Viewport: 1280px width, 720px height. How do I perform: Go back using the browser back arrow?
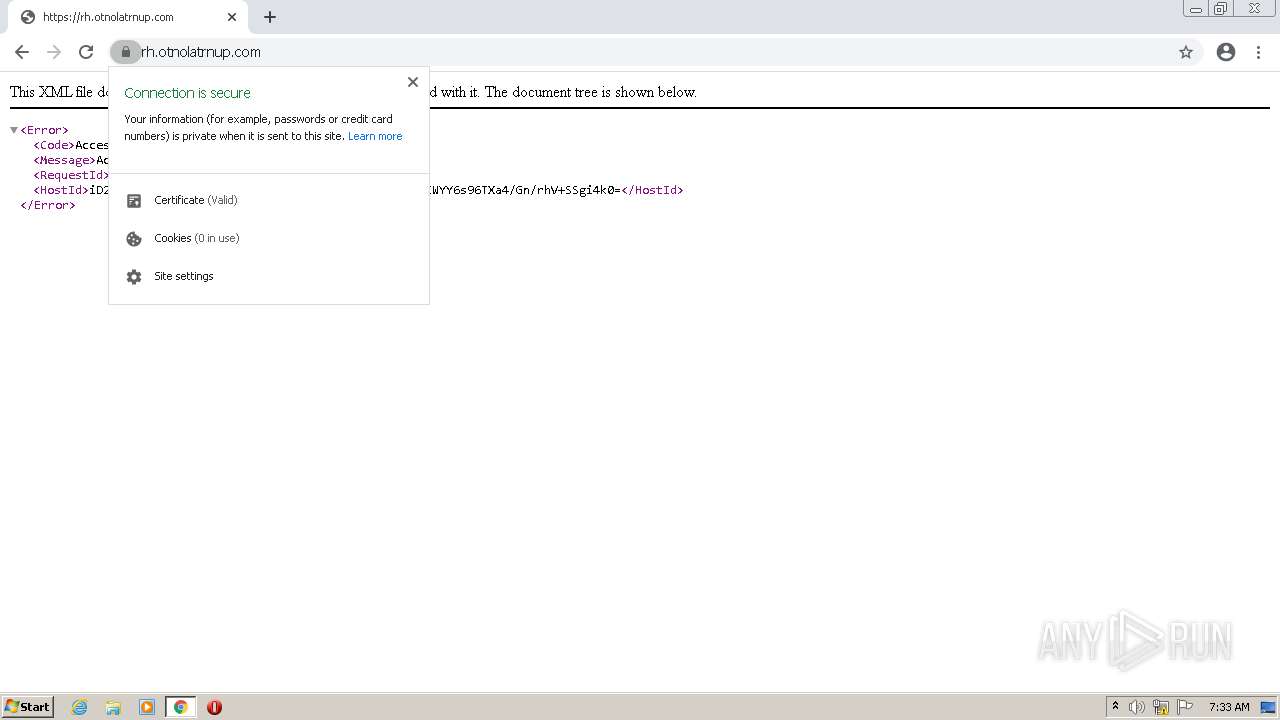pyautogui.click(x=22, y=52)
